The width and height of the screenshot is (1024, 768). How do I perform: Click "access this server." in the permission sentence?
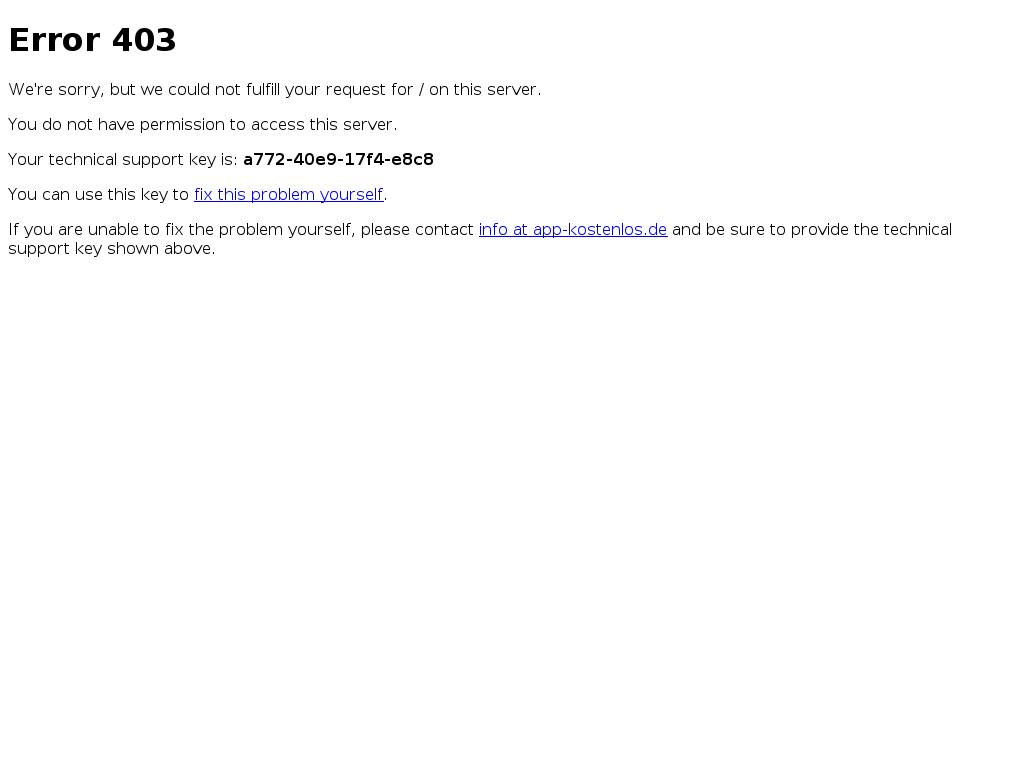point(324,125)
